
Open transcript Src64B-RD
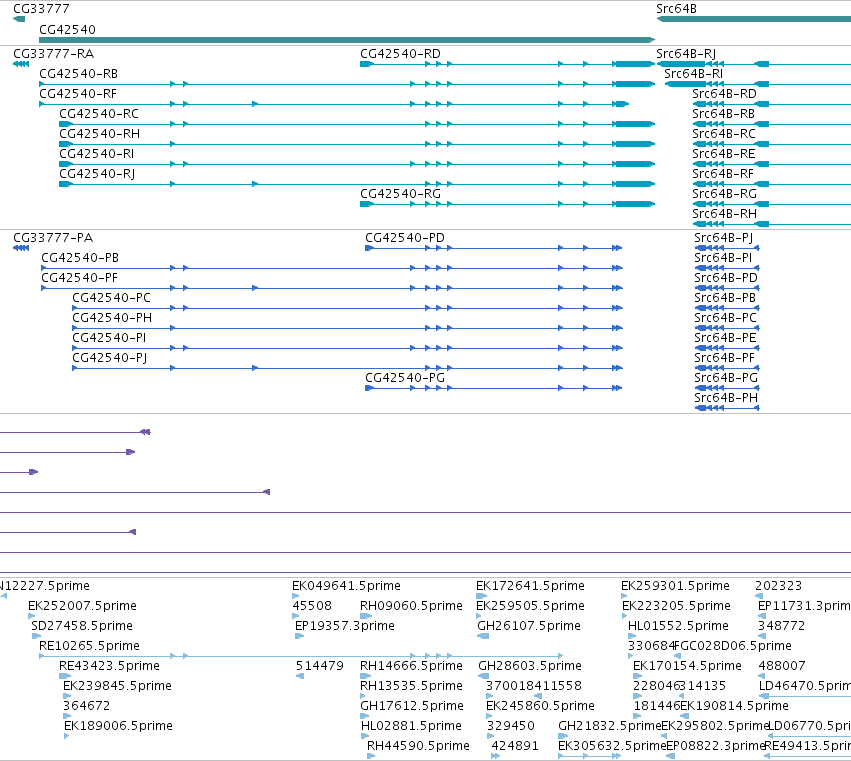coord(724,94)
